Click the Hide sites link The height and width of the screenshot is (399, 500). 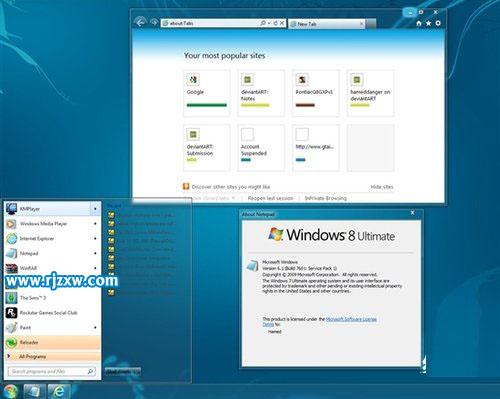click(382, 187)
